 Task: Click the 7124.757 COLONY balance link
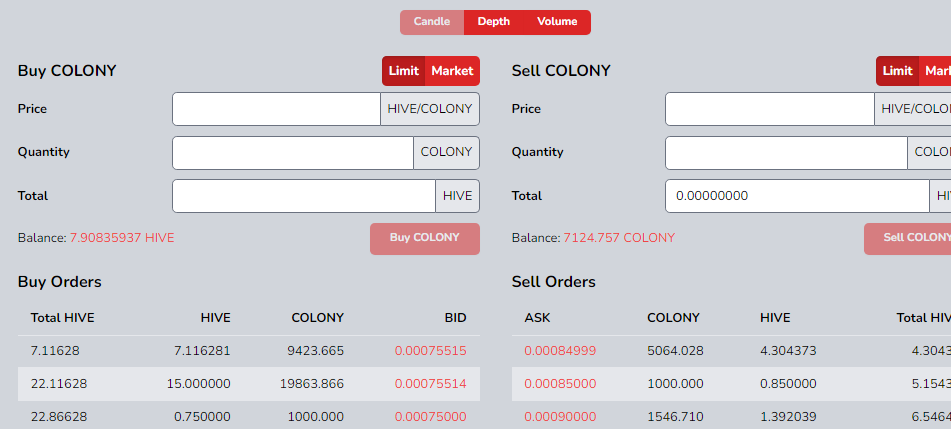click(619, 238)
